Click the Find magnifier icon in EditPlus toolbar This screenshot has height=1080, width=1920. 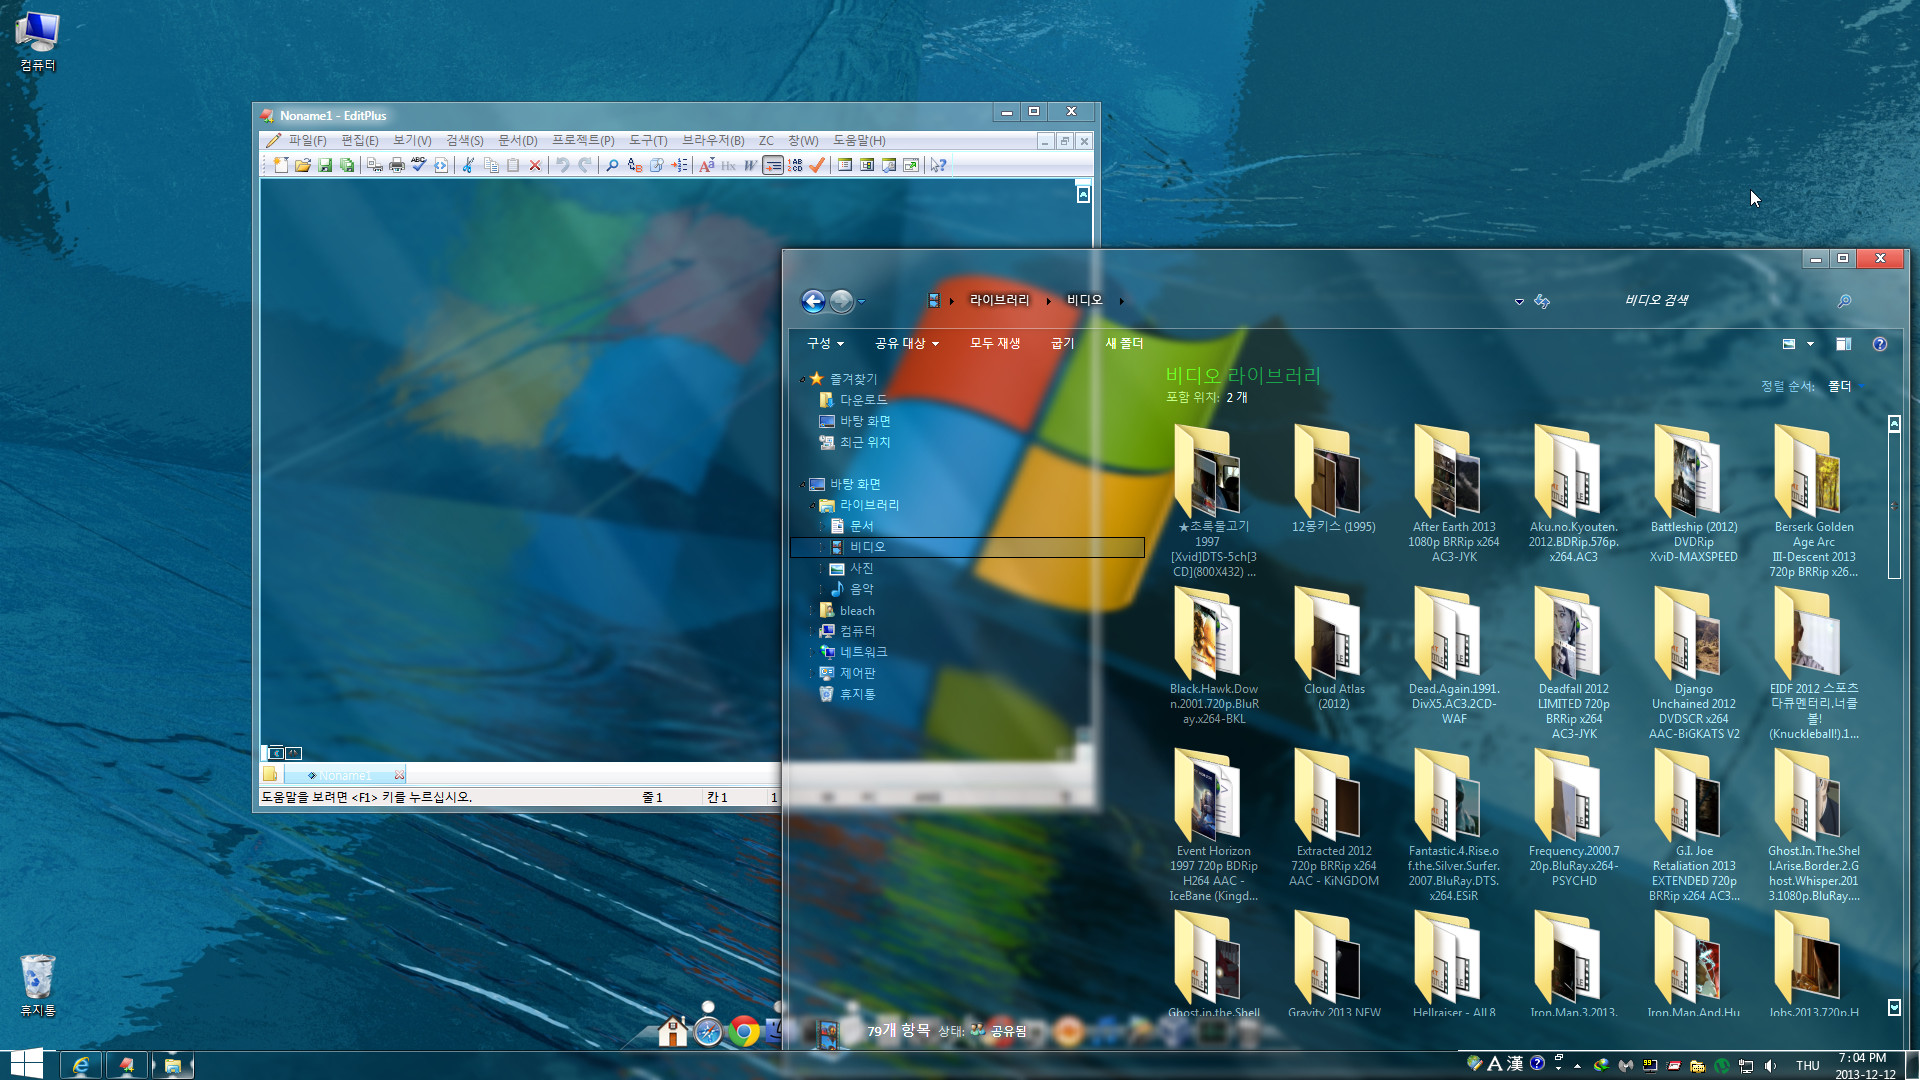pos(612,165)
